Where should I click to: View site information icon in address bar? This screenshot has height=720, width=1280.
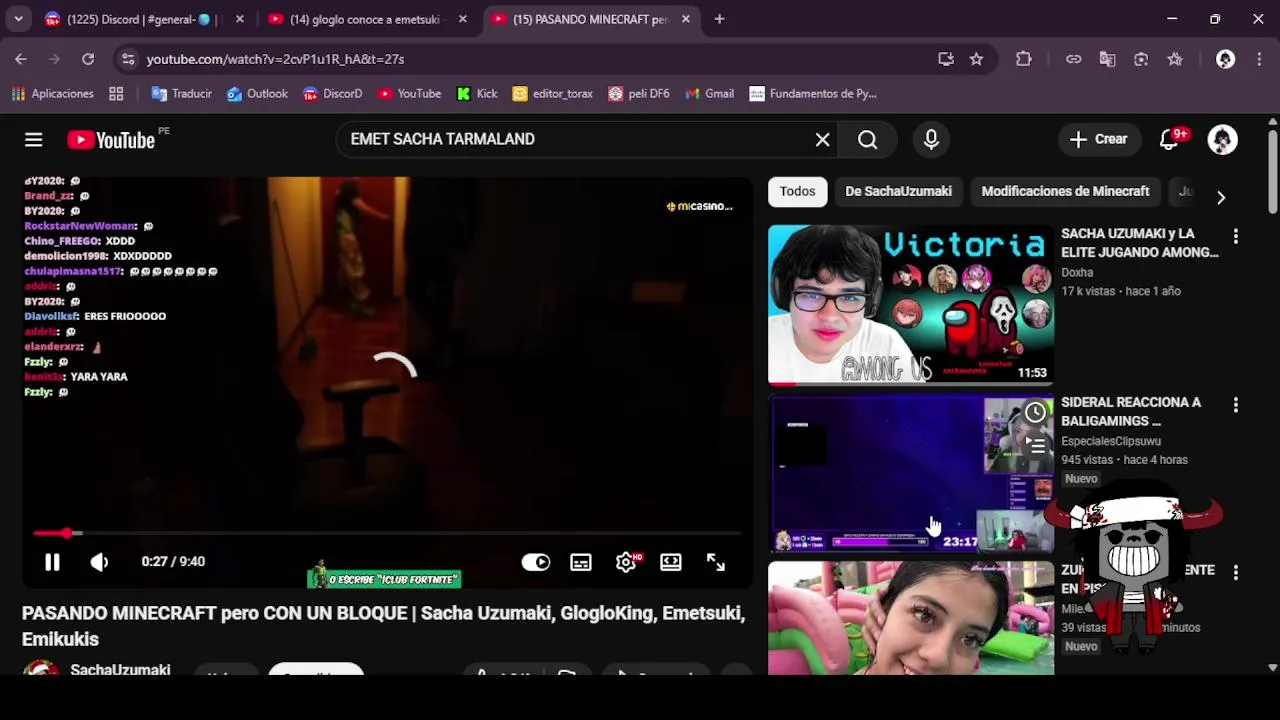pos(128,59)
